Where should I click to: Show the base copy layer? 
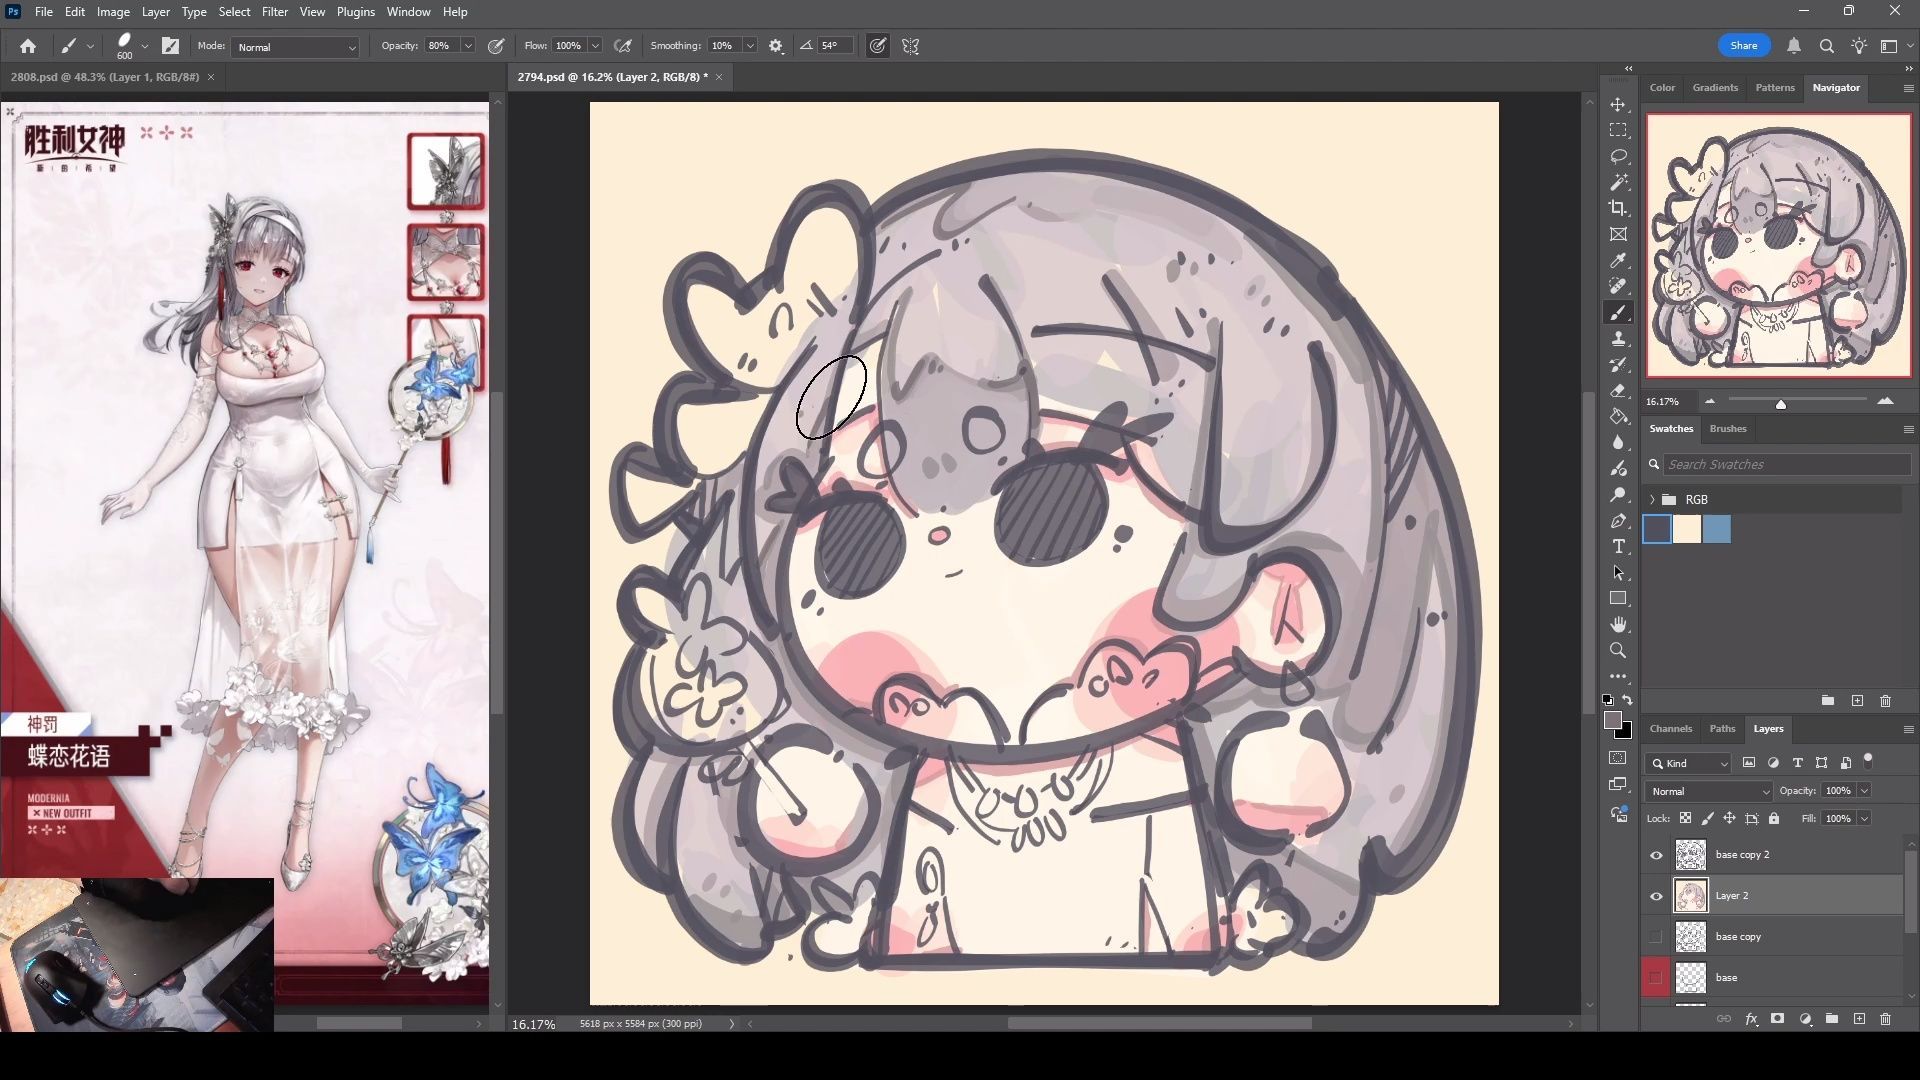tap(1656, 937)
